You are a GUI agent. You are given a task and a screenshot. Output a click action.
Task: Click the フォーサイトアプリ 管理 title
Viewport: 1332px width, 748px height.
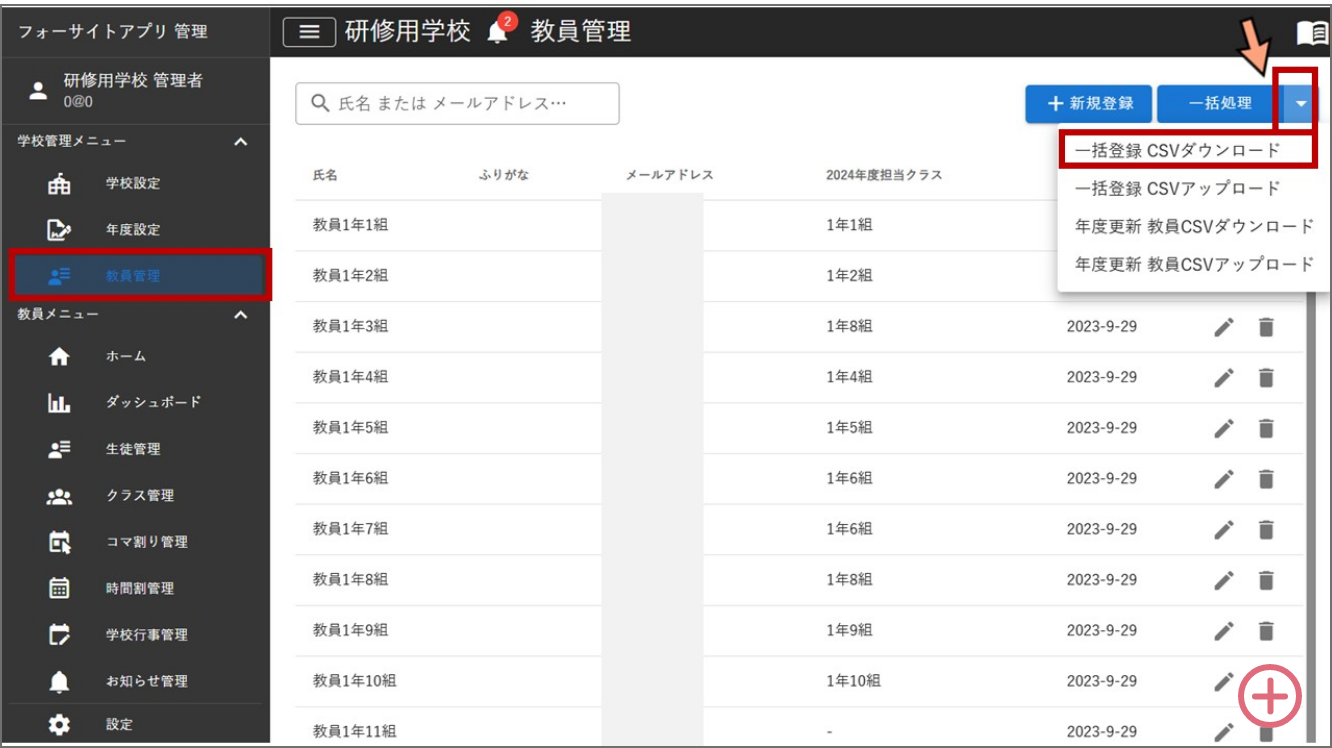point(113,32)
